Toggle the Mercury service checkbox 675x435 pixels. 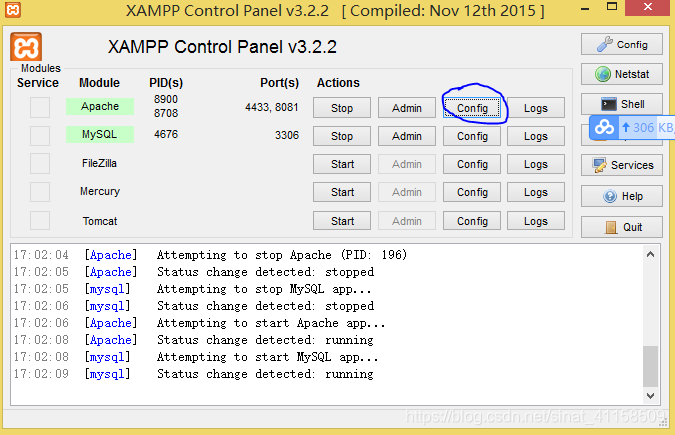40,192
